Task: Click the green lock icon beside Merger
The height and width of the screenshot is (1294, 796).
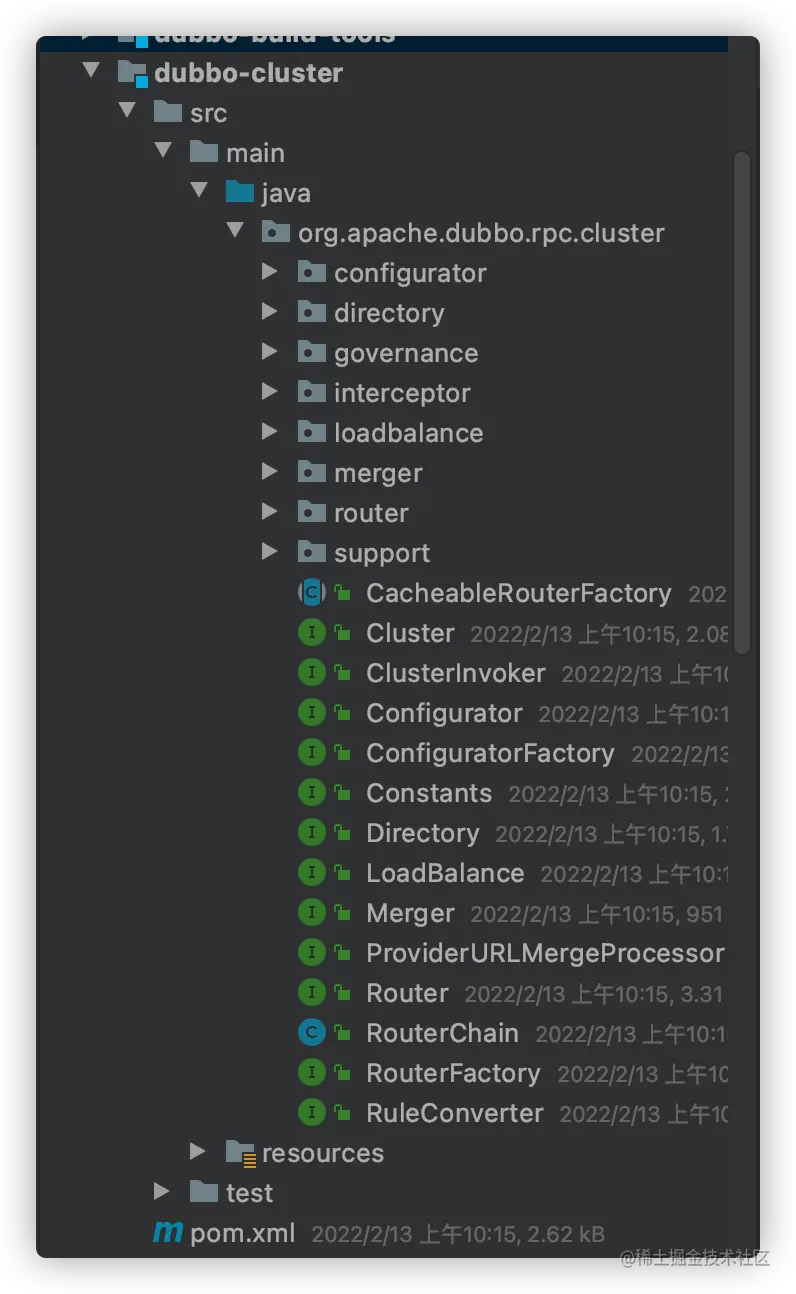Action: tap(343, 914)
